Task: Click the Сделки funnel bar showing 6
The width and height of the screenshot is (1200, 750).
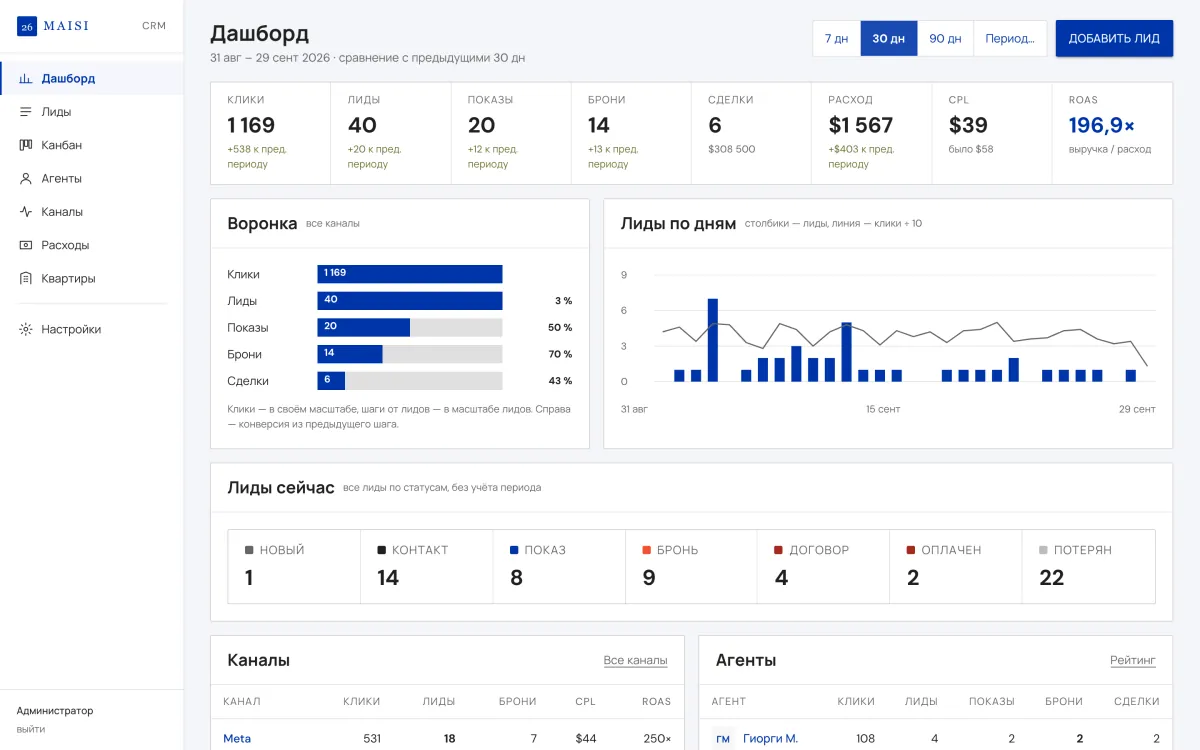Action: [331, 380]
